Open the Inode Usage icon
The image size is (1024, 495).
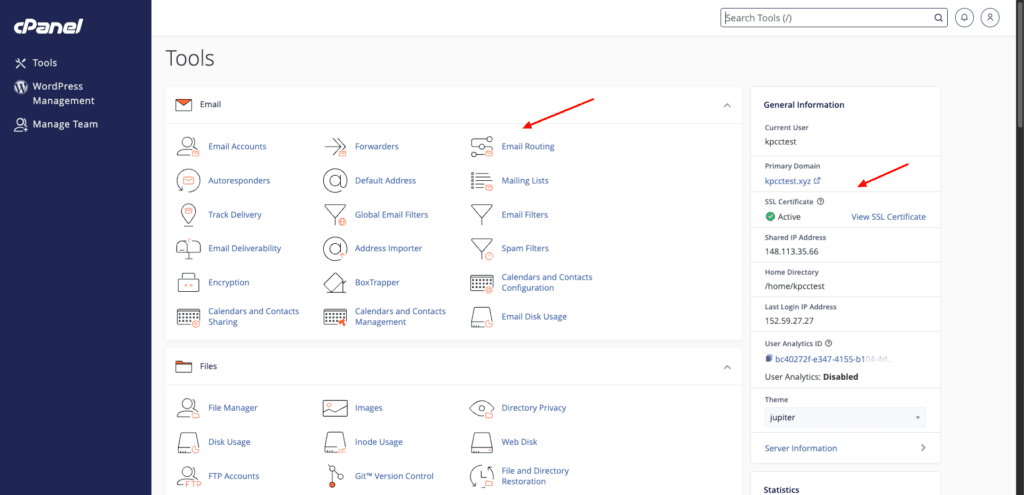point(335,442)
